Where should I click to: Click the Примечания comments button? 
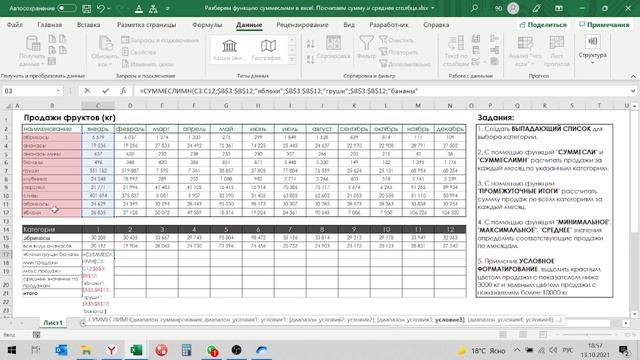click(604, 25)
